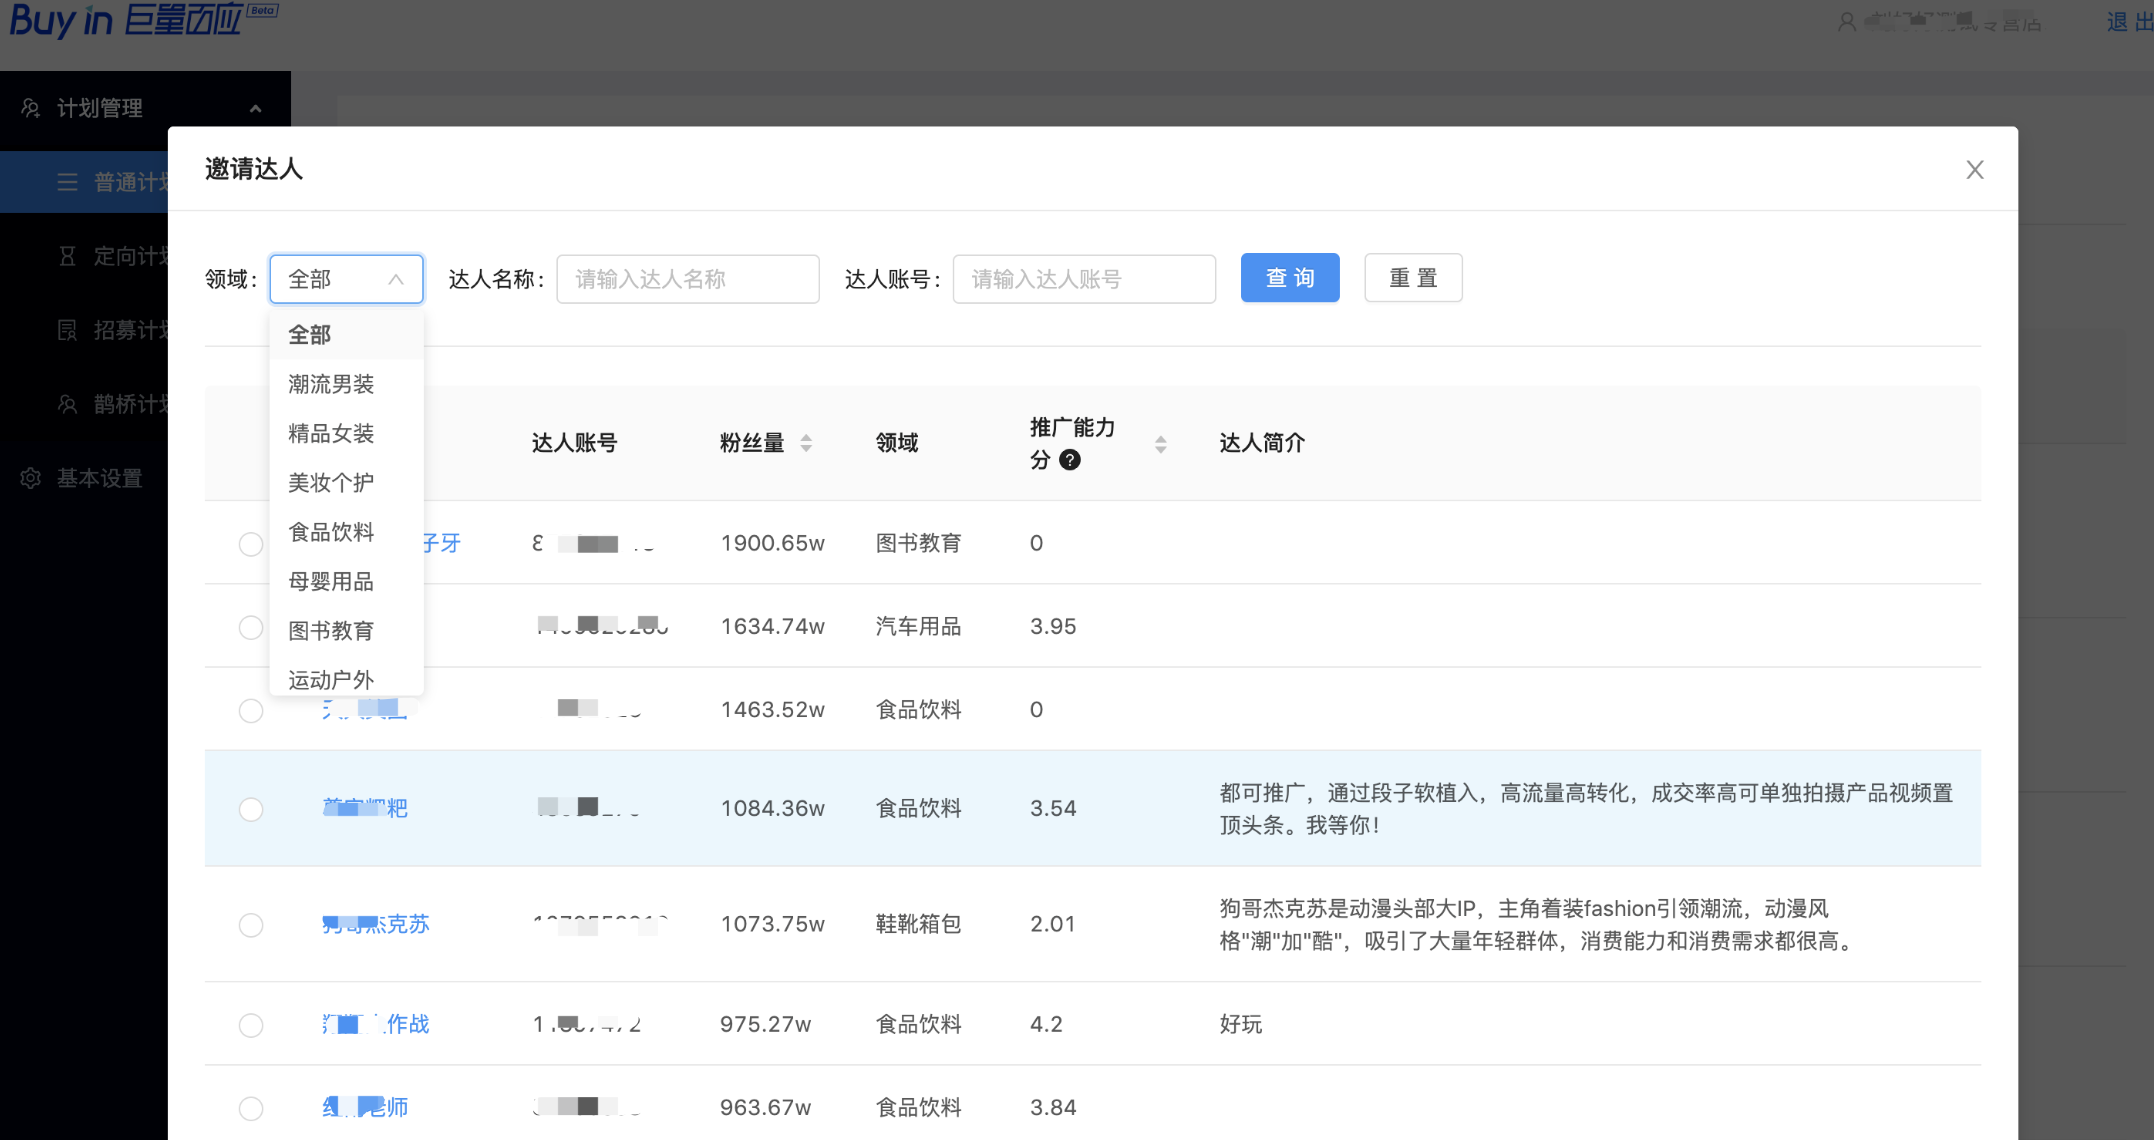Select radio for 1463.52w row
2154x1140 pixels.
click(251, 710)
